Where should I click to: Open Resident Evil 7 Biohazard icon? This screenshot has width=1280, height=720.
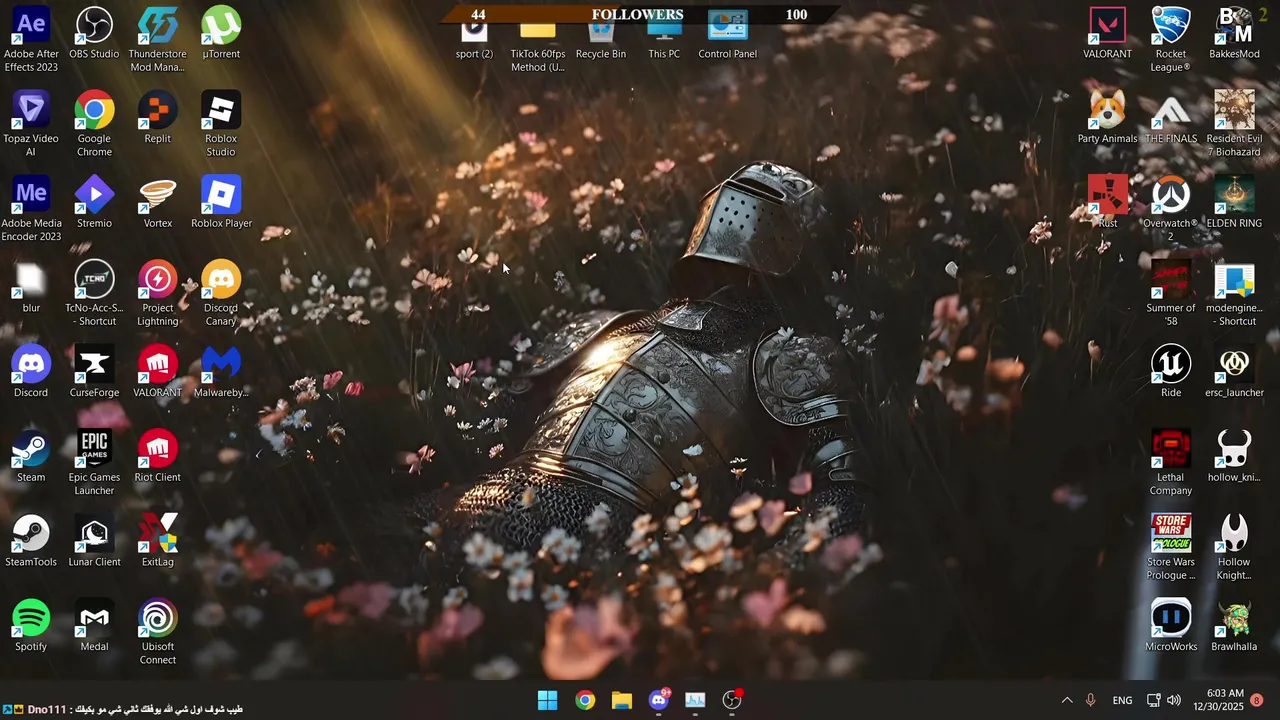point(1234,125)
